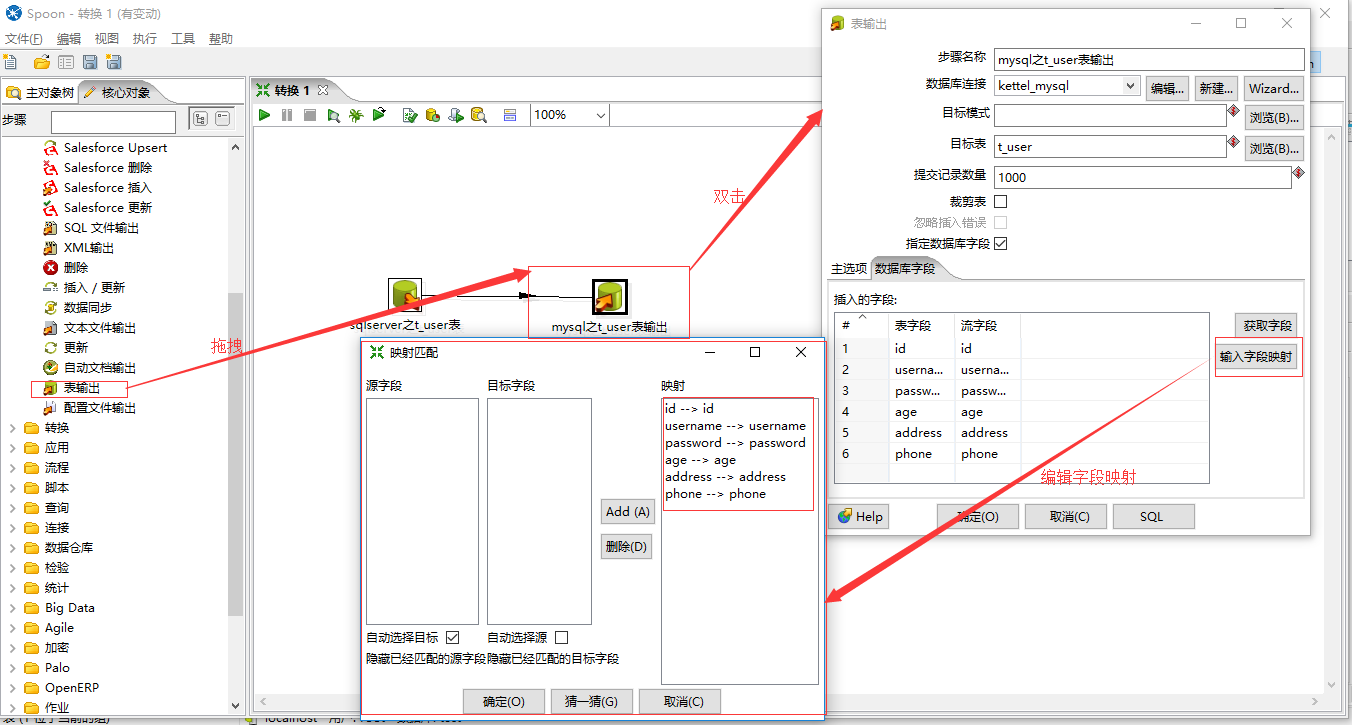Click the show results pane icon

(x=510, y=115)
